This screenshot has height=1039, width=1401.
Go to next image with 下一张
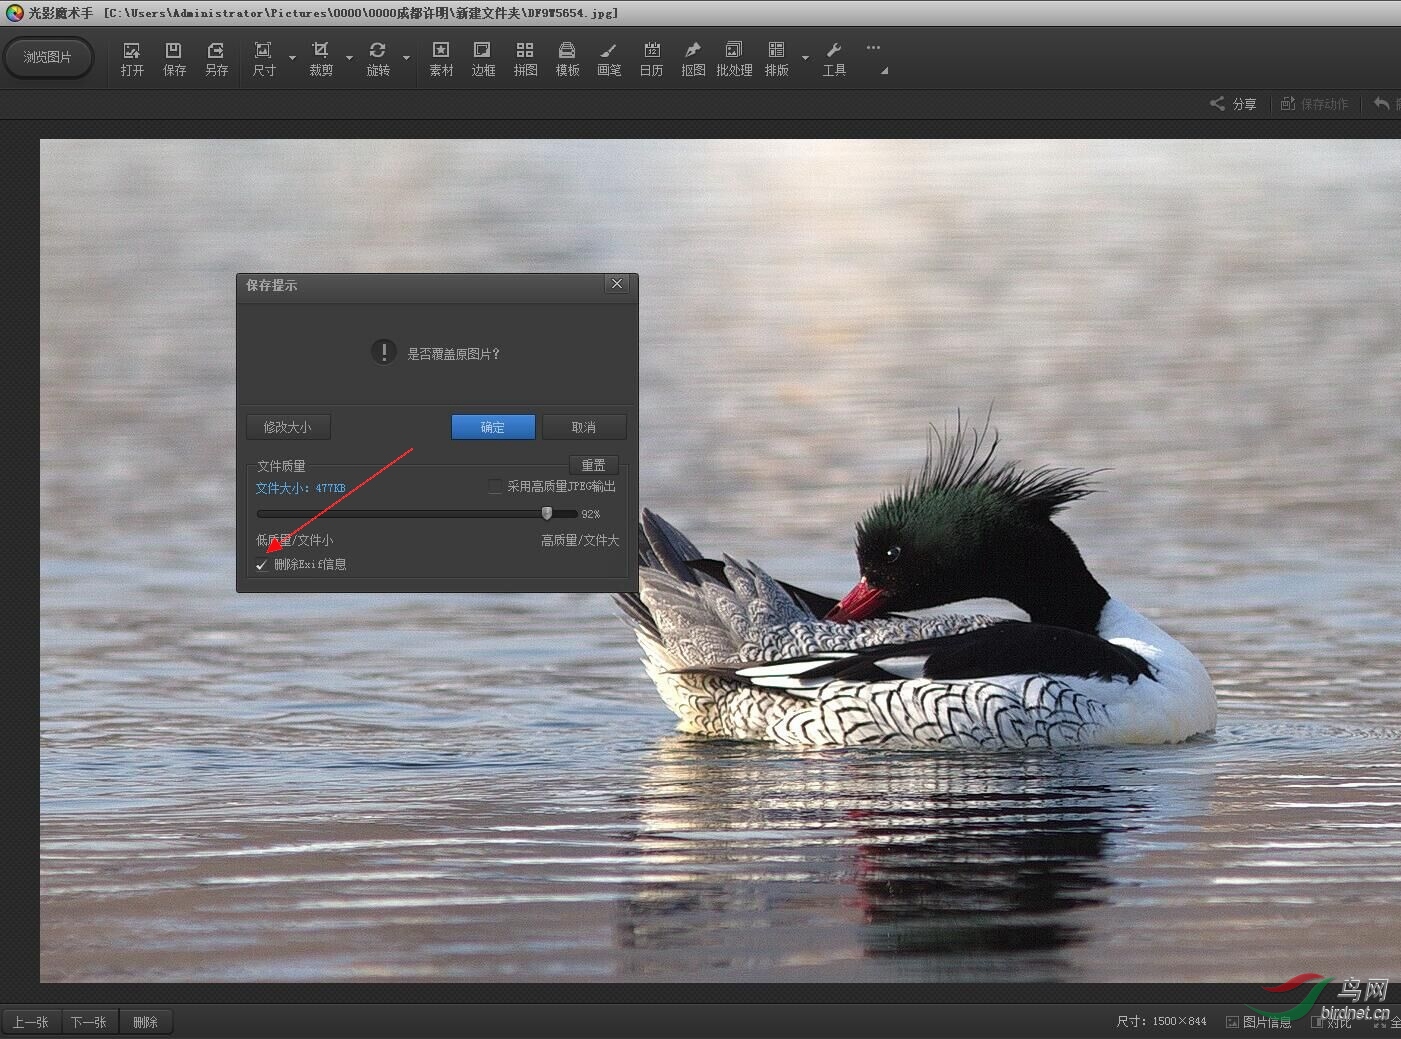(x=89, y=1022)
